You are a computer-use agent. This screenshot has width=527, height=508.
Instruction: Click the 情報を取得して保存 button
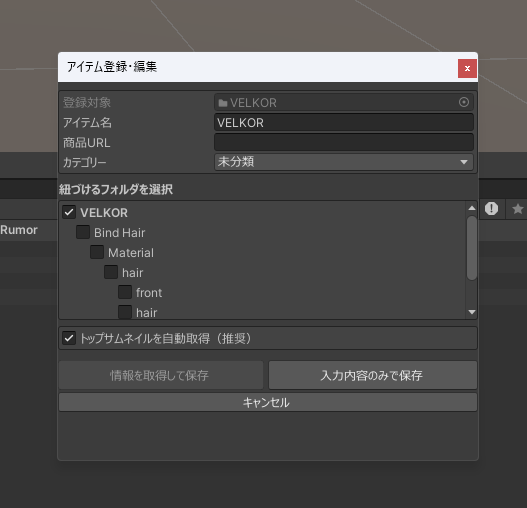(x=161, y=375)
